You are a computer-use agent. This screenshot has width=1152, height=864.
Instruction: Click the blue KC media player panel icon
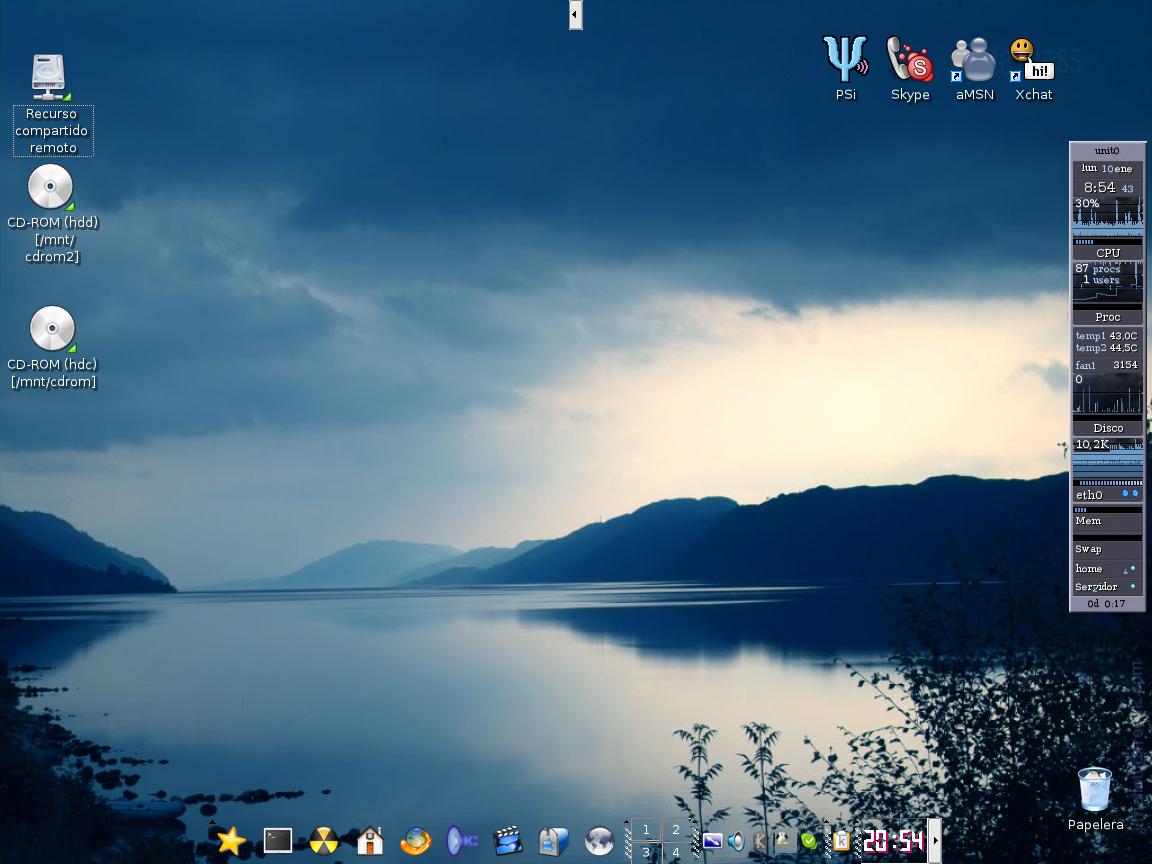461,840
